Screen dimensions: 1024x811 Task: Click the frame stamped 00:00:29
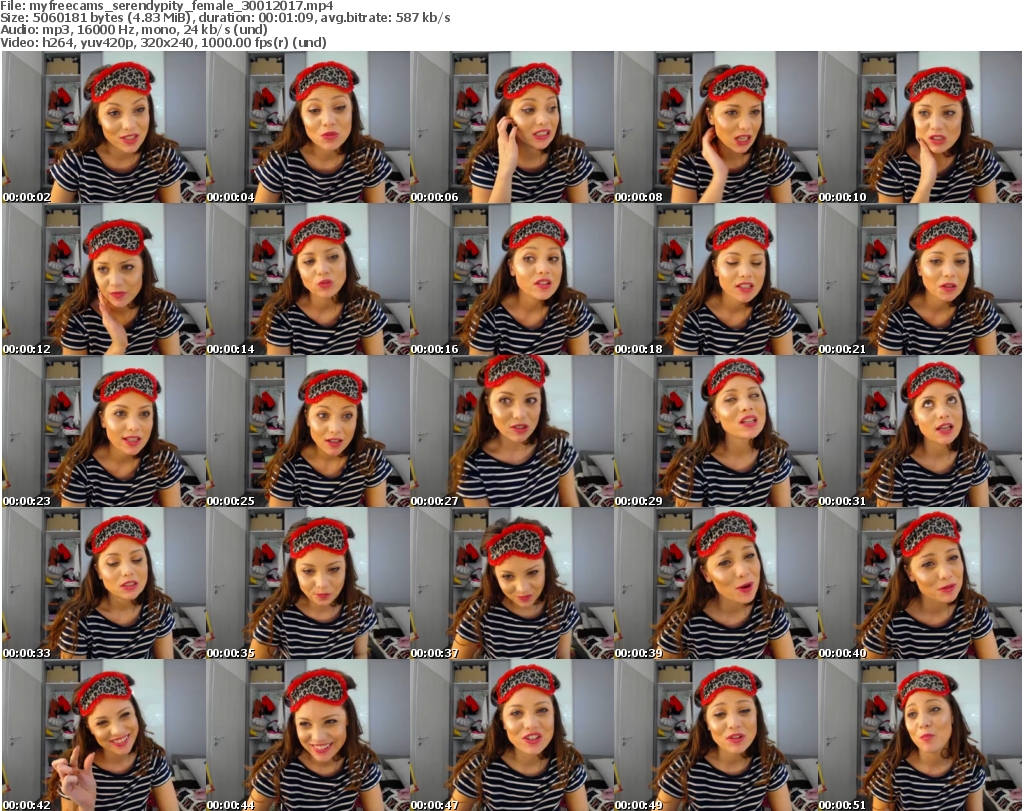coord(716,432)
